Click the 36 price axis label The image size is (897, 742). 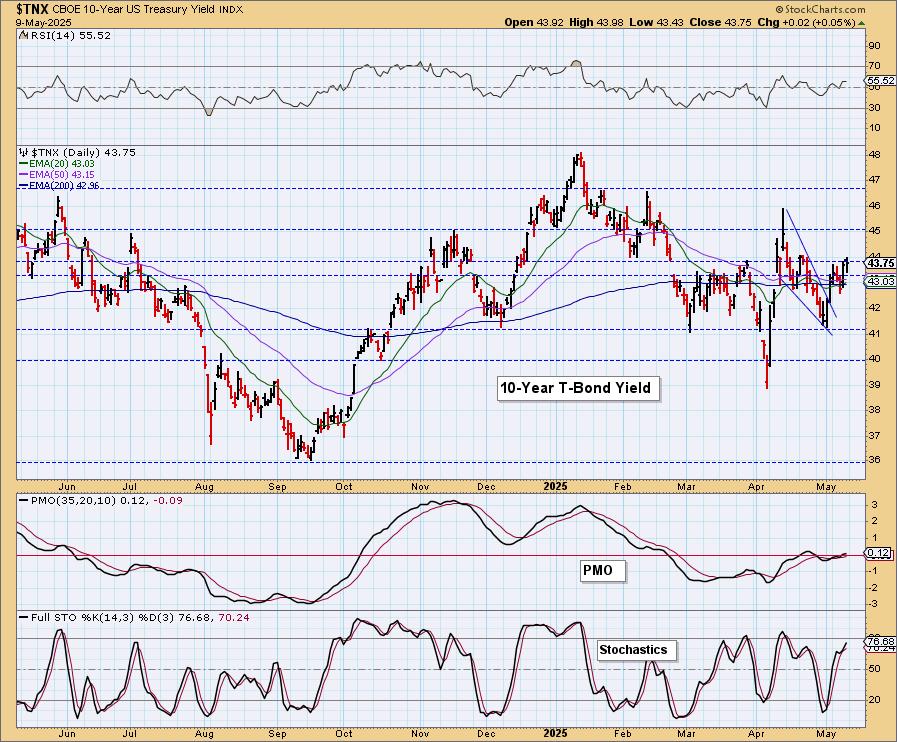coord(875,460)
